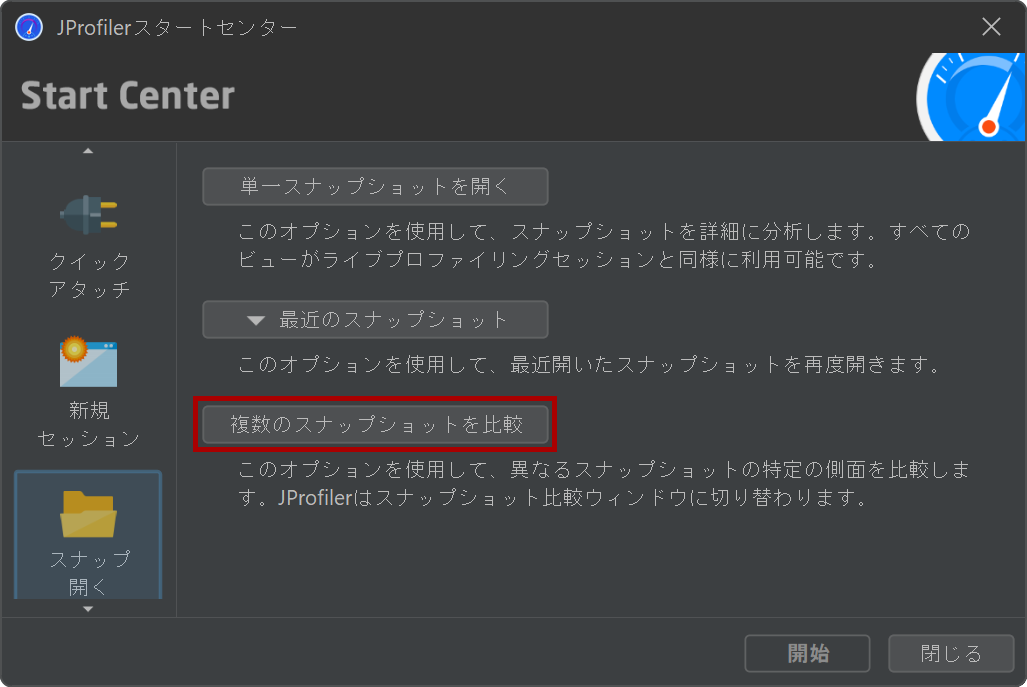Expand the 最近のスナップショット dropdown
This screenshot has width=1027, height=687.
pyautogui.click(x=375, y=320)
